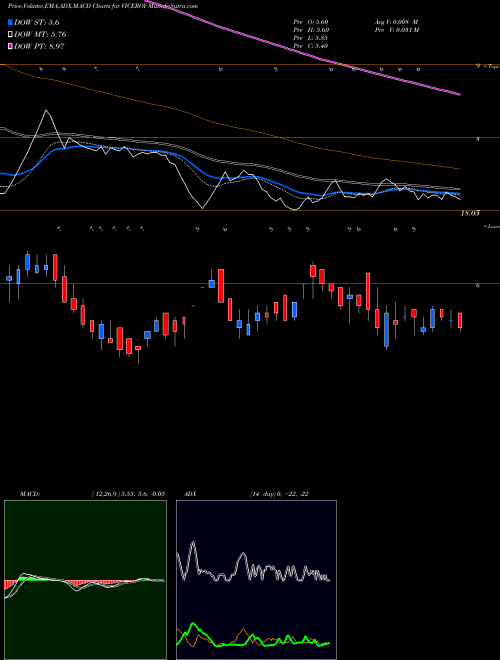Click the blue DOW ST legend swatch
Screen dimensions: 500x660
click(x=11, y=22)
